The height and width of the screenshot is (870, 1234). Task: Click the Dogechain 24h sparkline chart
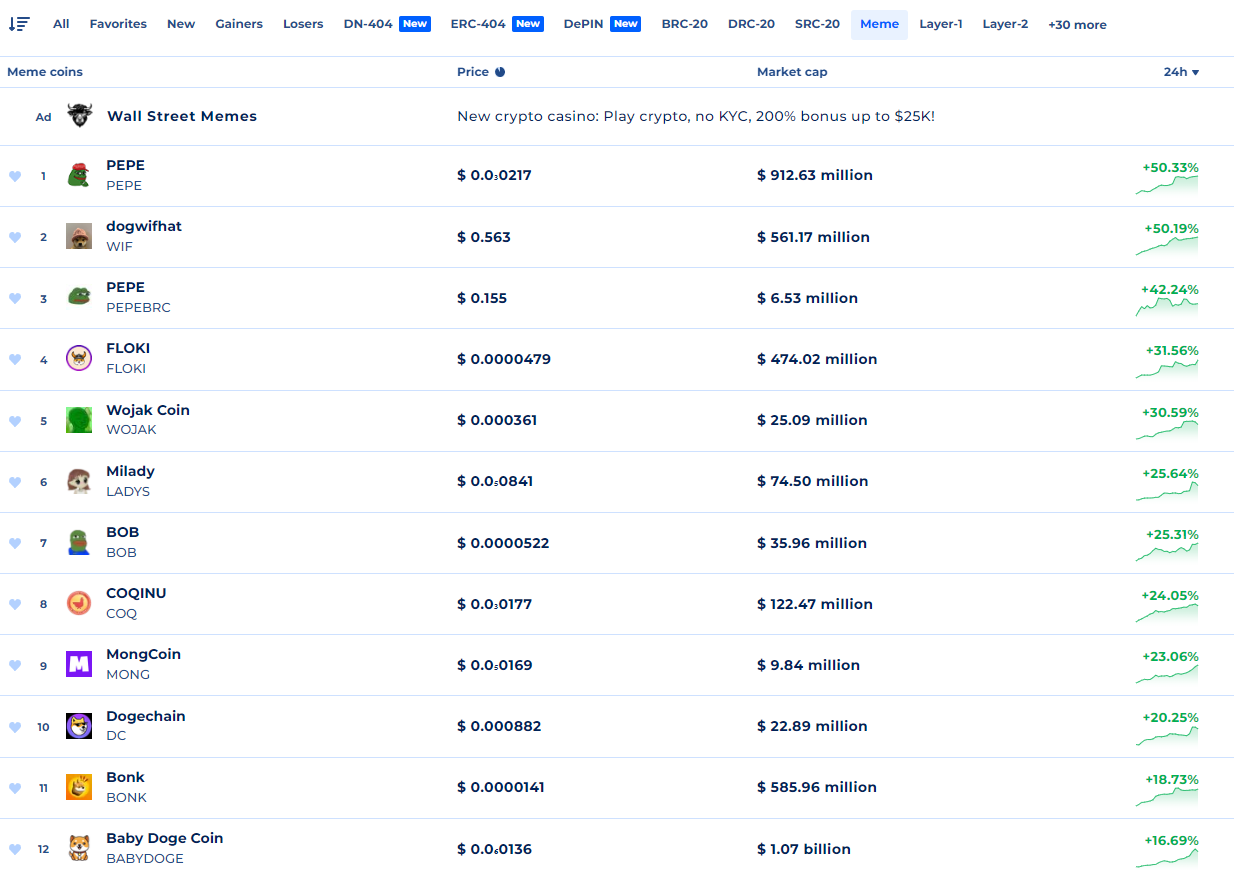(1167, 736)
